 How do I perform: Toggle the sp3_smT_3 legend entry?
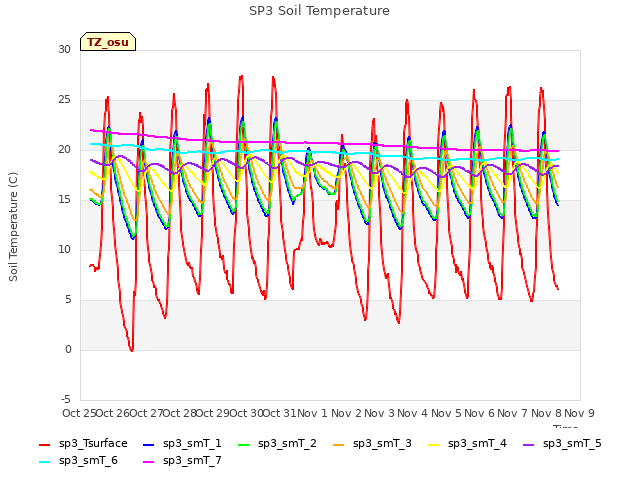372,444
